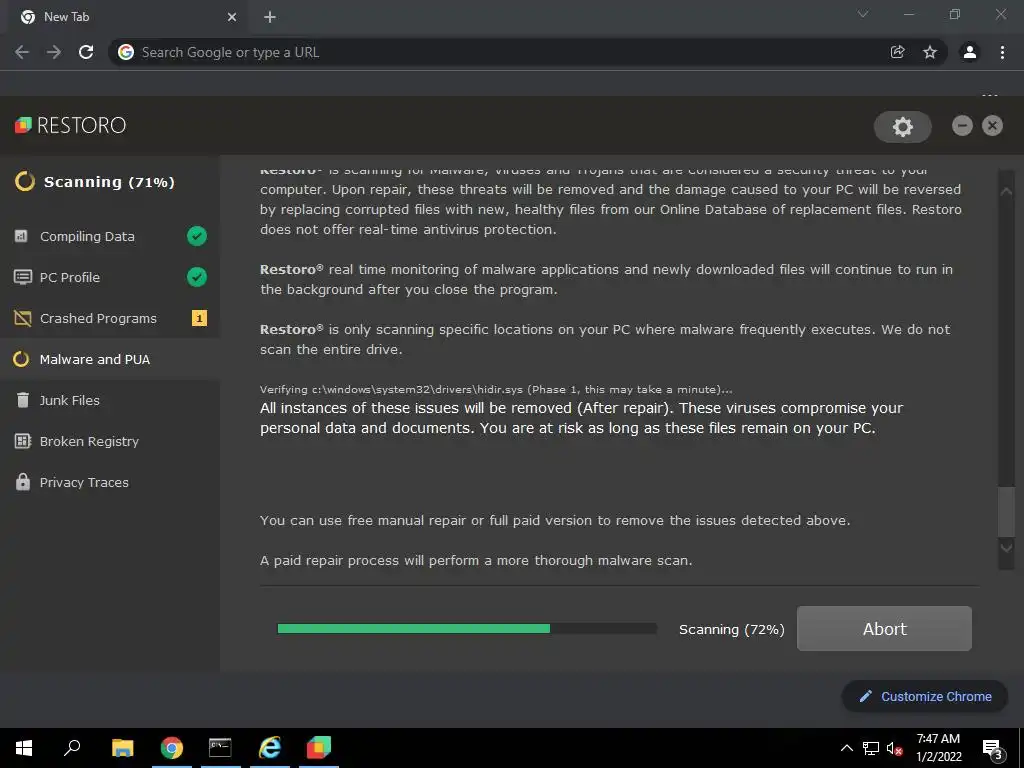Select Compiling Data in sidebar
This screenshot has width=1024, height=768.
click(110, 236)
